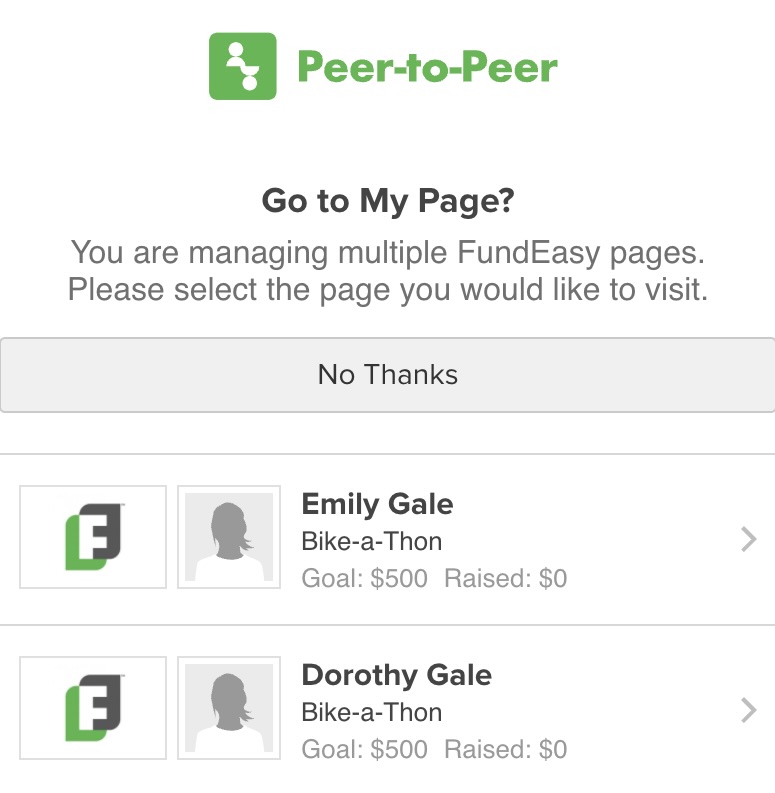Select Emily Gale's profile avatar

coord(229,537)
